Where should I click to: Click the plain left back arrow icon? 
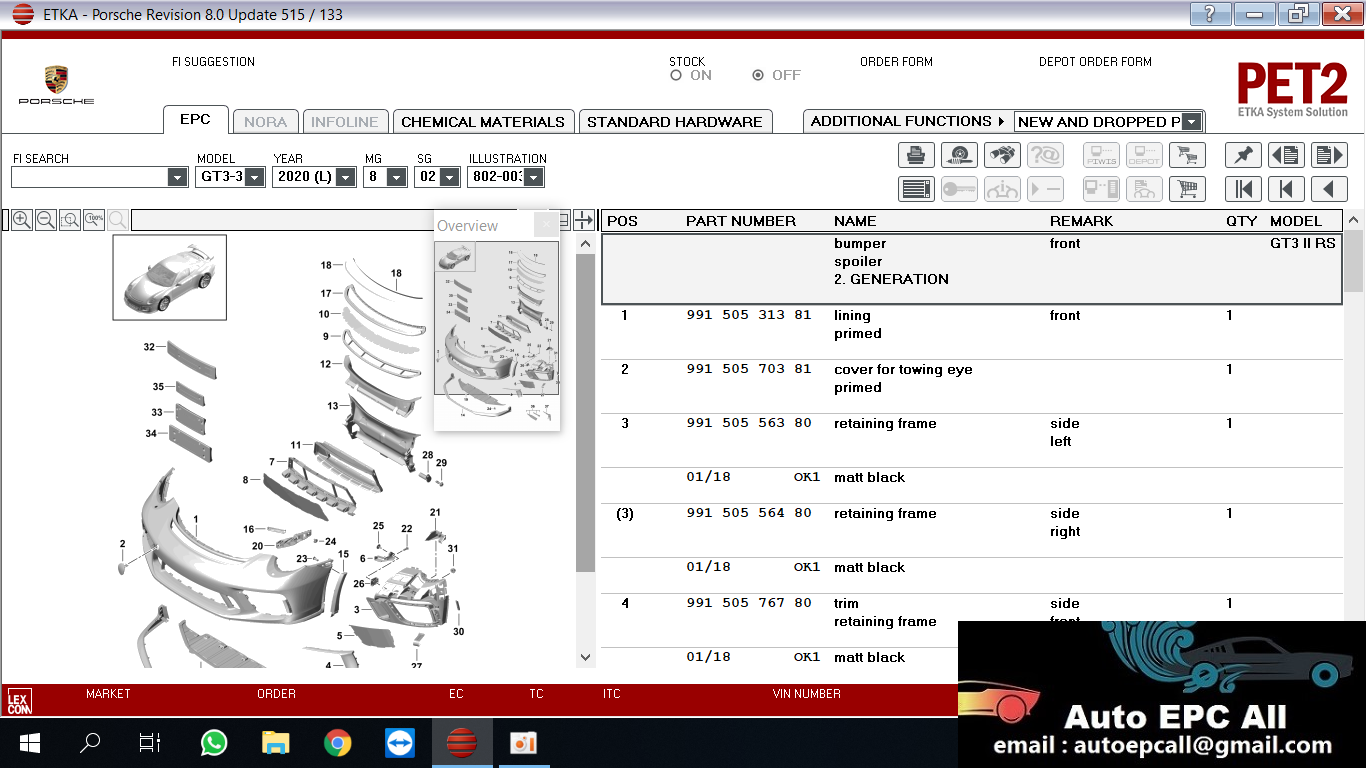point(1329,189)
